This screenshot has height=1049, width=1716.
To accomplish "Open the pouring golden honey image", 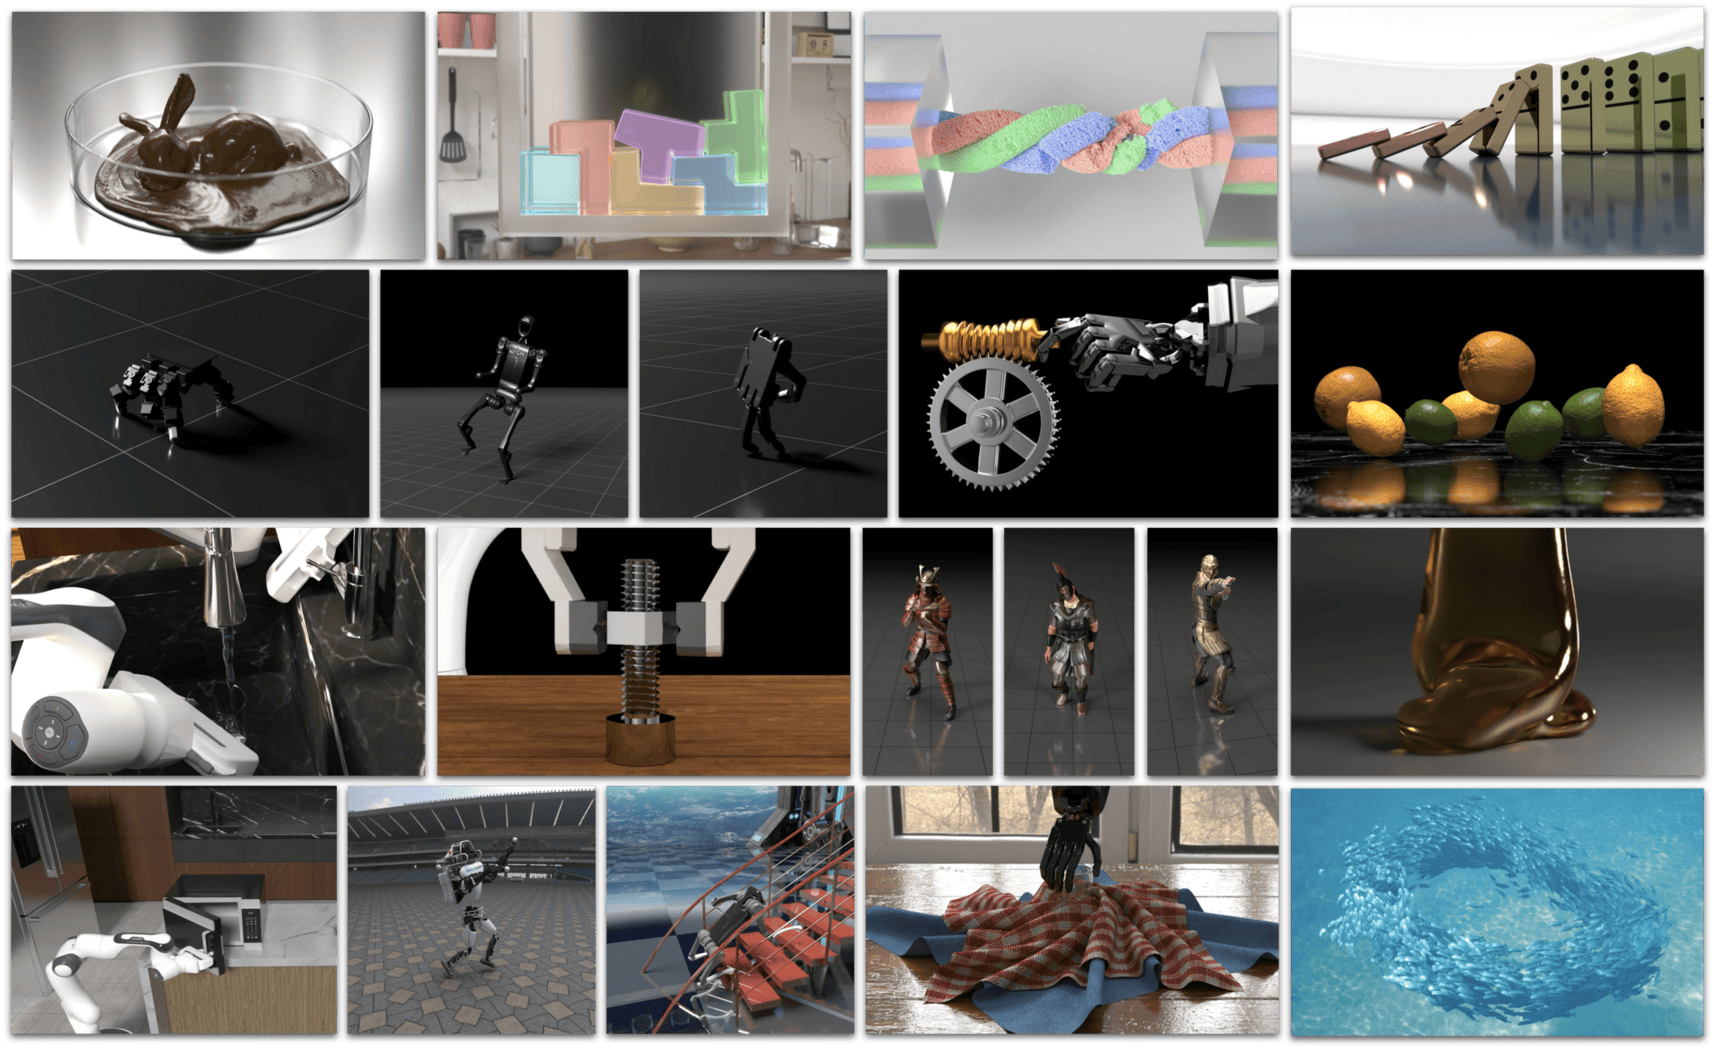I will click(x=1497, y=652).
